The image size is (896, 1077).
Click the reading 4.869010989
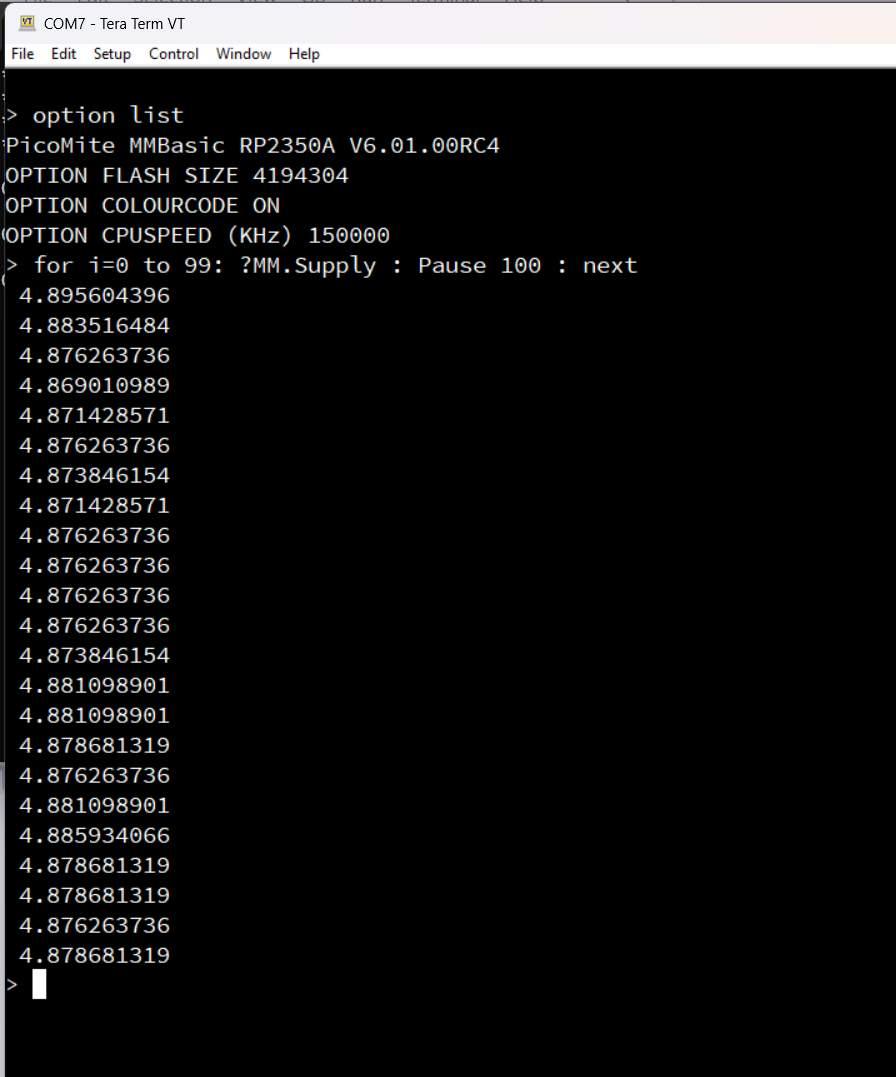tap(94, 386)
